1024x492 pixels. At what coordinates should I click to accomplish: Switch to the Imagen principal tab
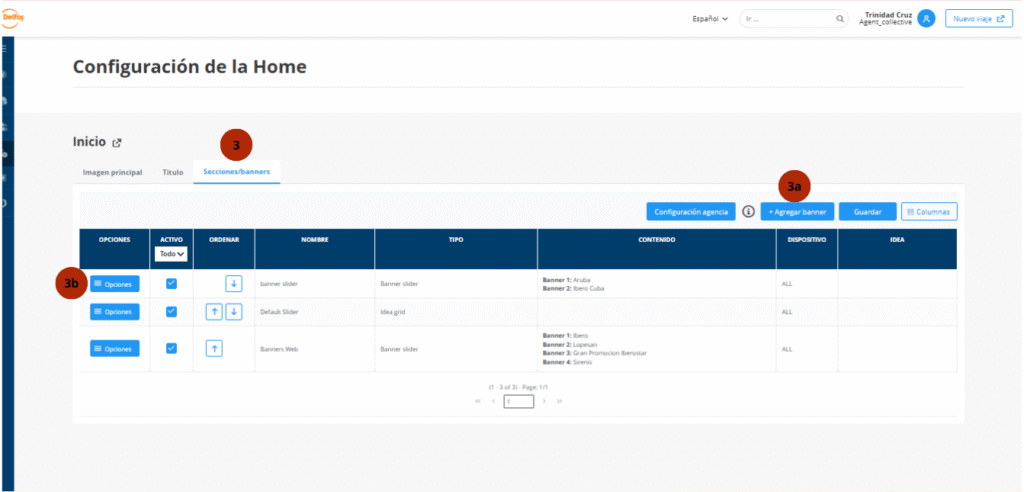112,172
